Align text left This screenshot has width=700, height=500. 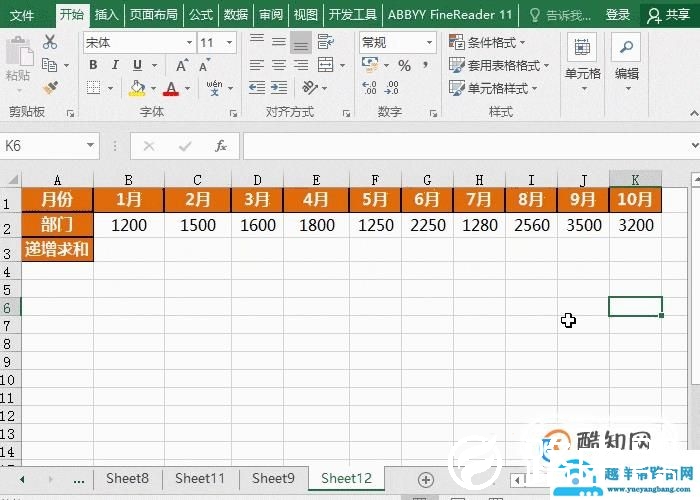257,65
